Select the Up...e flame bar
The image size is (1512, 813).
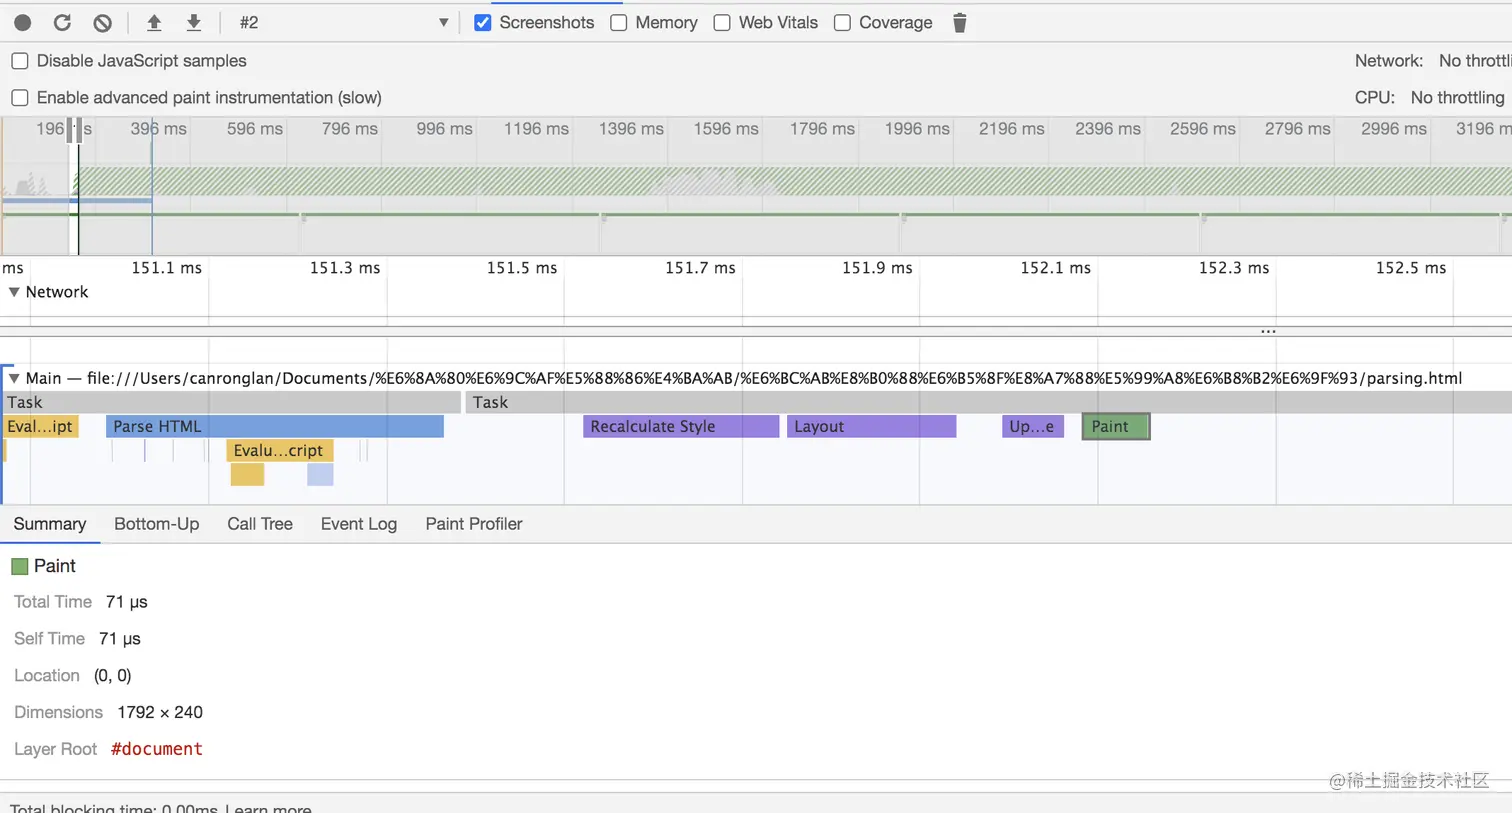coord(1033,426)
